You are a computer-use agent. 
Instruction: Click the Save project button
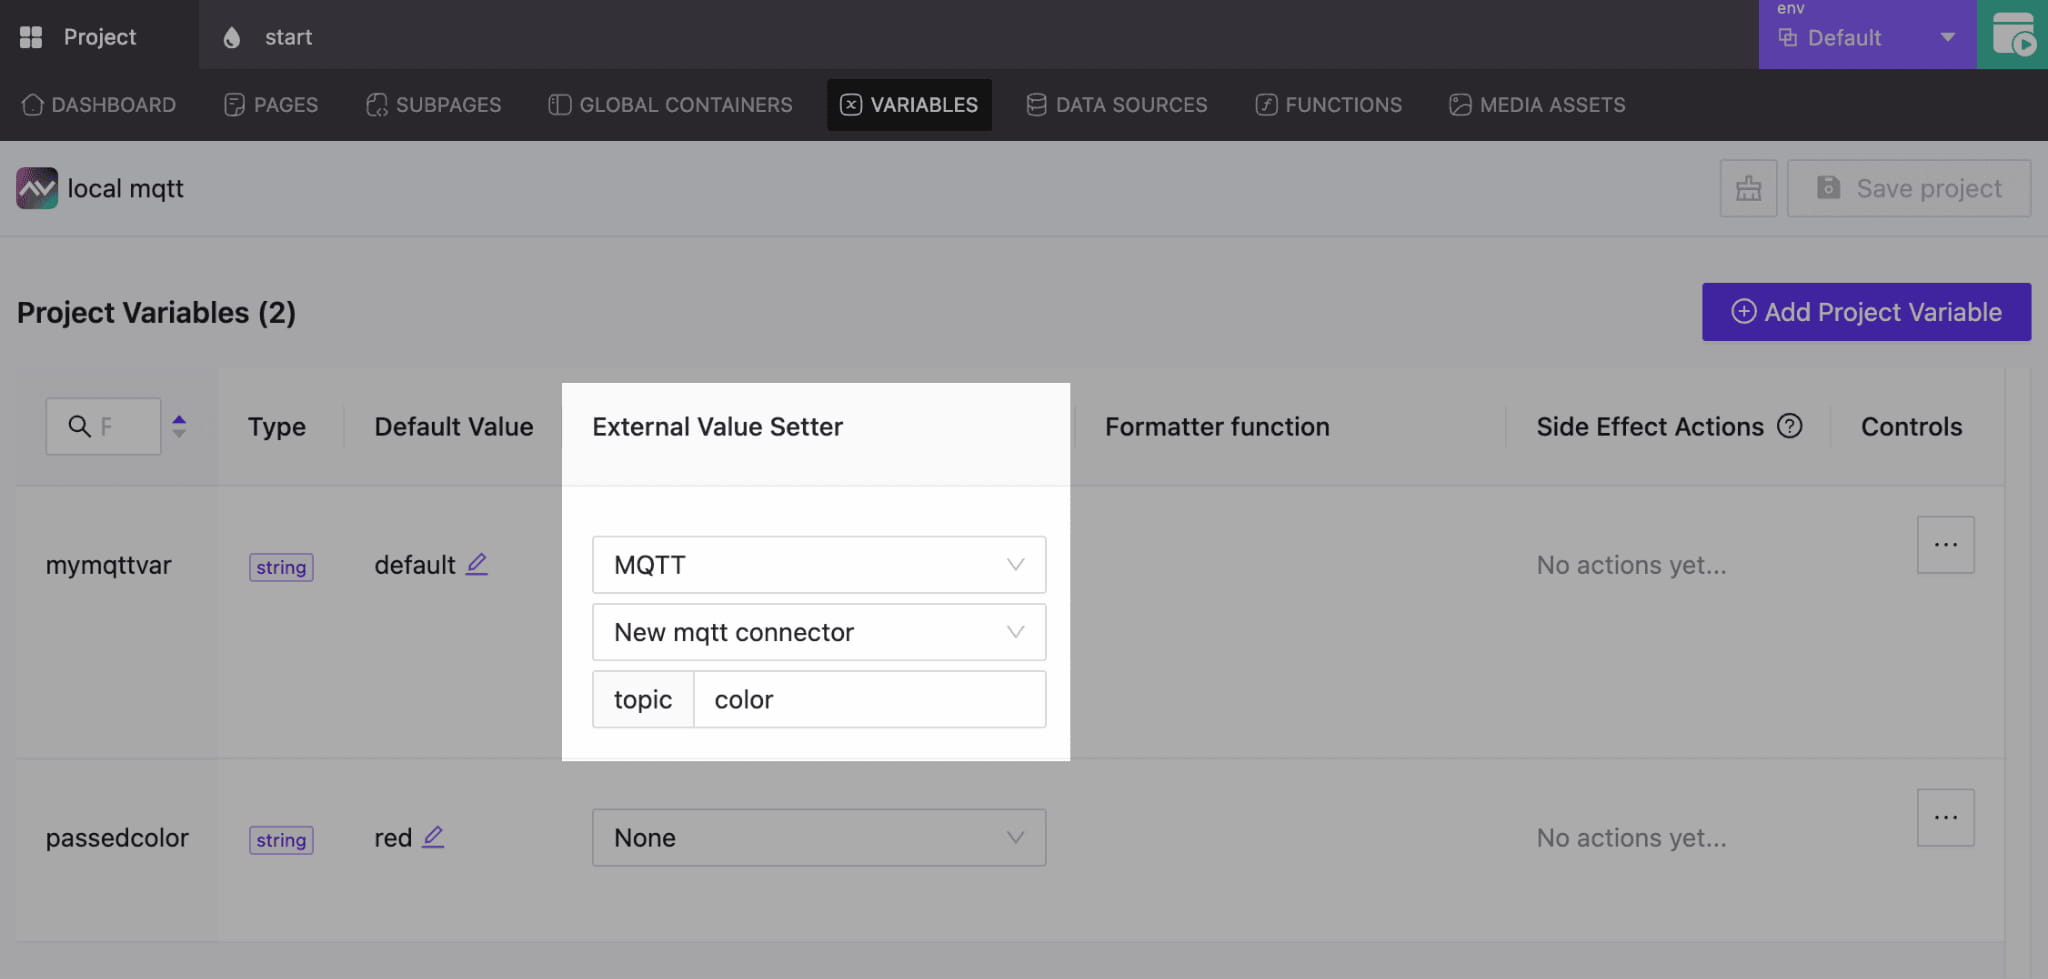(1908, 188)
